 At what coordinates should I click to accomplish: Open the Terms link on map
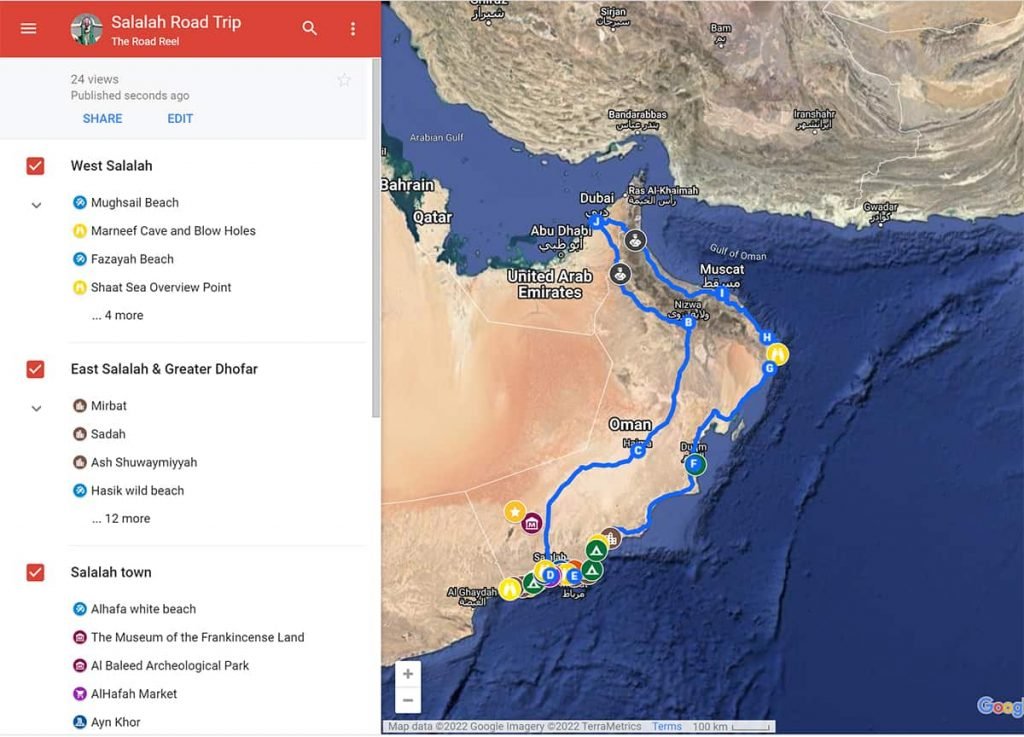coord(667,727)
